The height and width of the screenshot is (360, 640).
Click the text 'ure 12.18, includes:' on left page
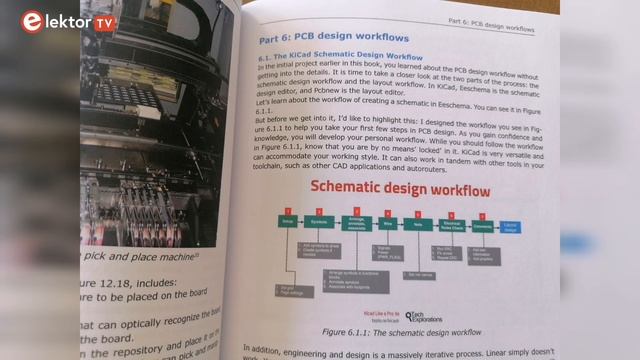click(x=128, y=283)
